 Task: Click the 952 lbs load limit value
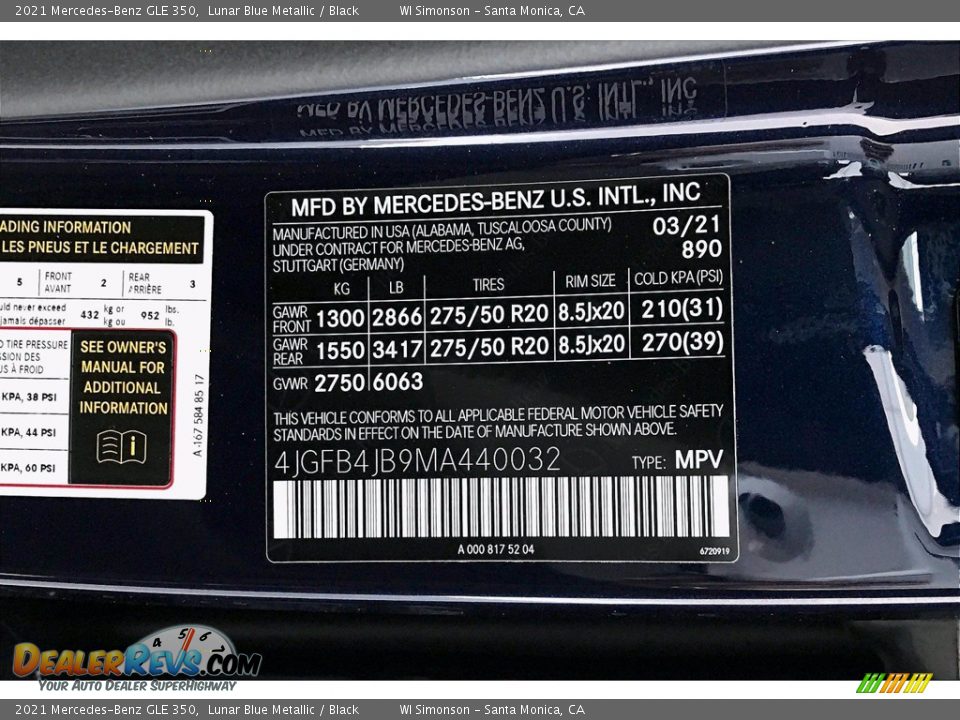[x=150, y=315]
